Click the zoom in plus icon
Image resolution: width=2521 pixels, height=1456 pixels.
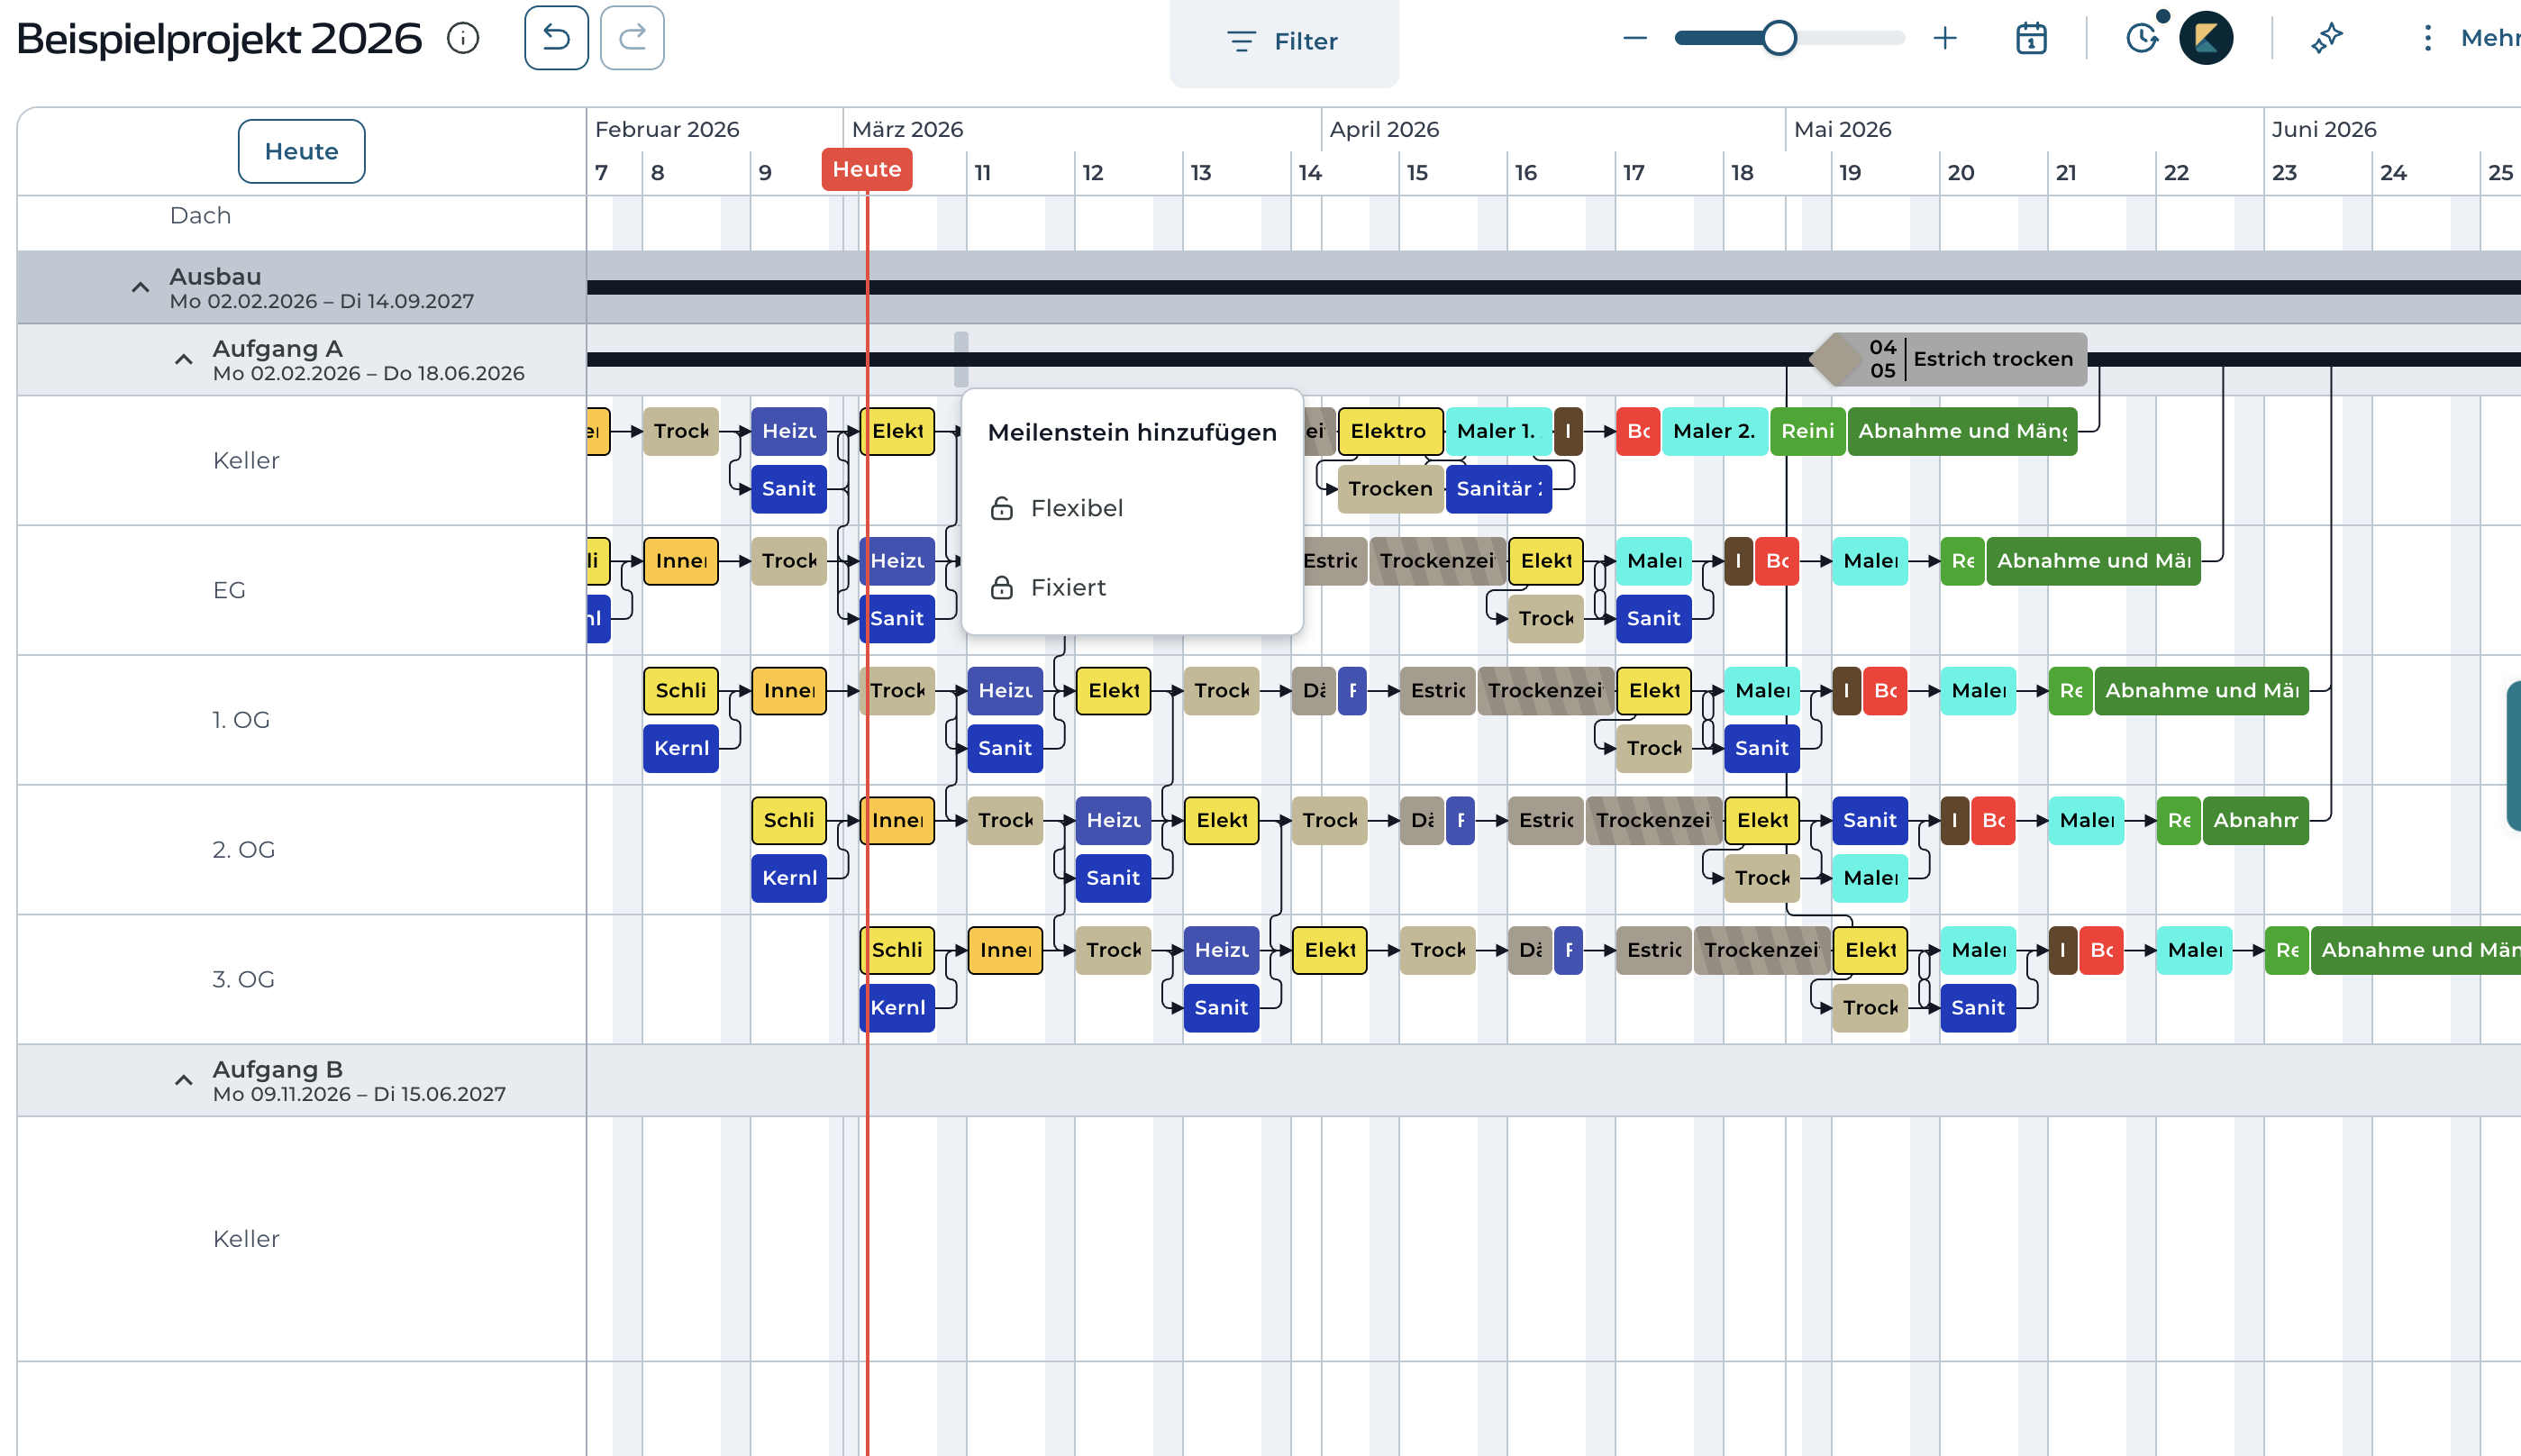click(x=1945, y=38)
